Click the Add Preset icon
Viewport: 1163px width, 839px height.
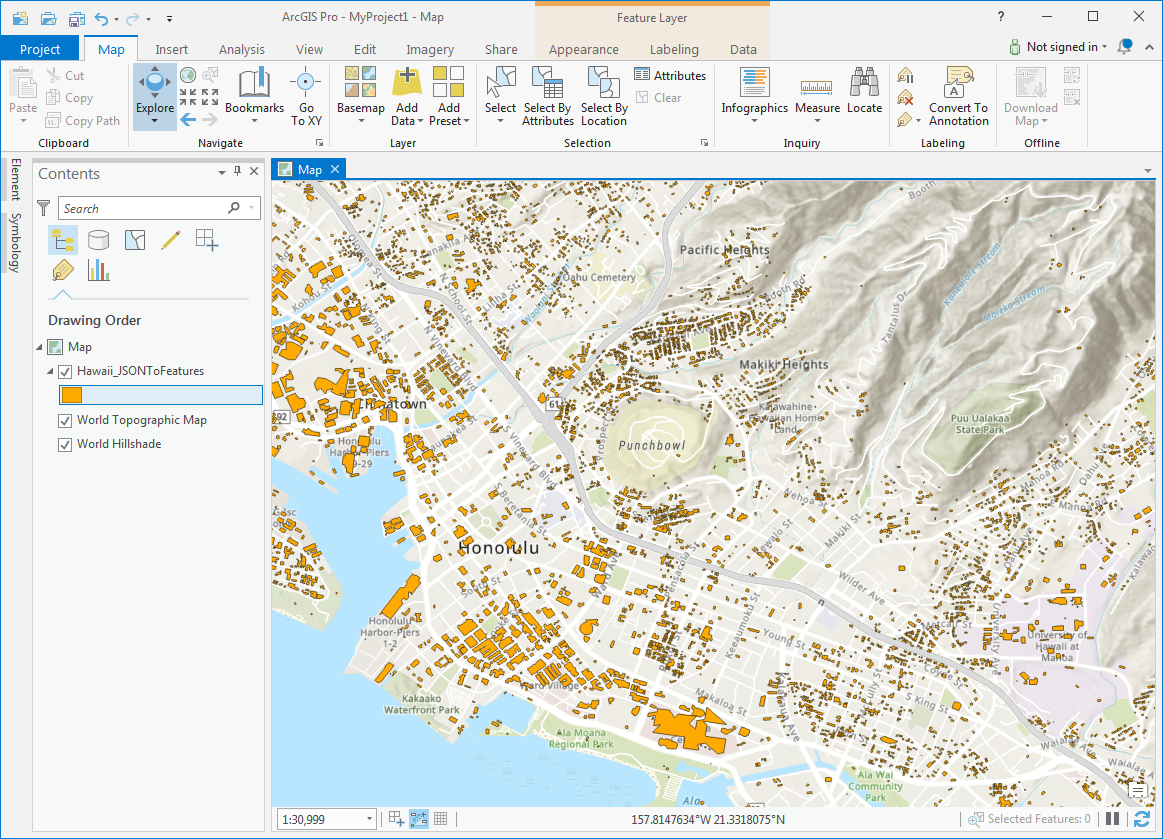[x=449, y=82]
